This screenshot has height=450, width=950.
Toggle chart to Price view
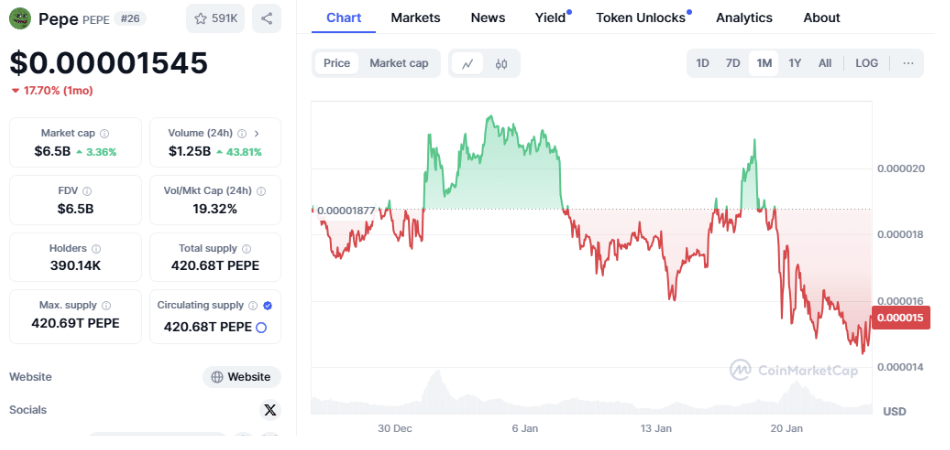tap(337, 63)
